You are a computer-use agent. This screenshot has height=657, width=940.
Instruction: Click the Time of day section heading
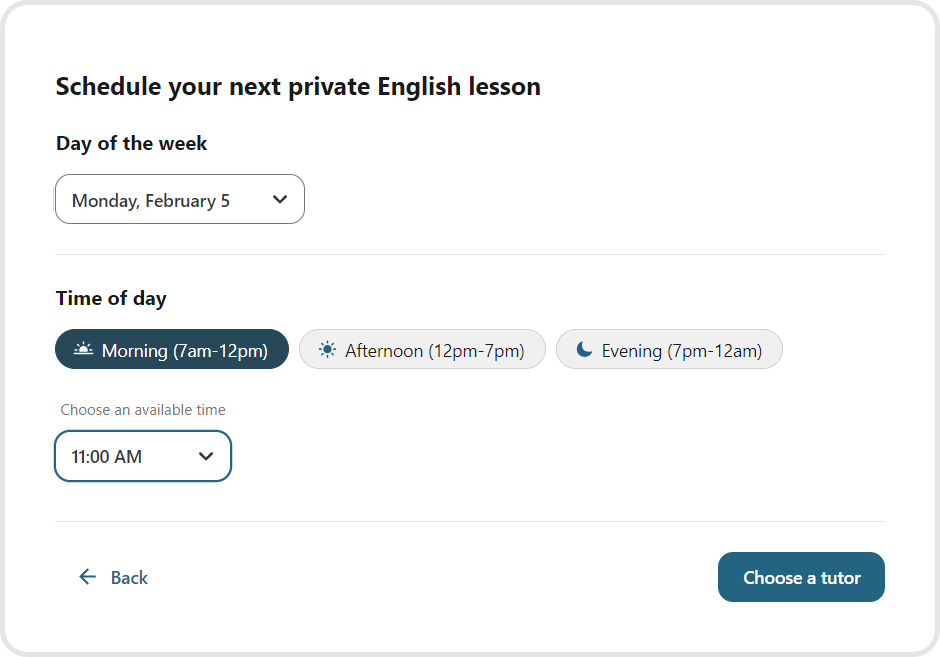pos(111,298)
